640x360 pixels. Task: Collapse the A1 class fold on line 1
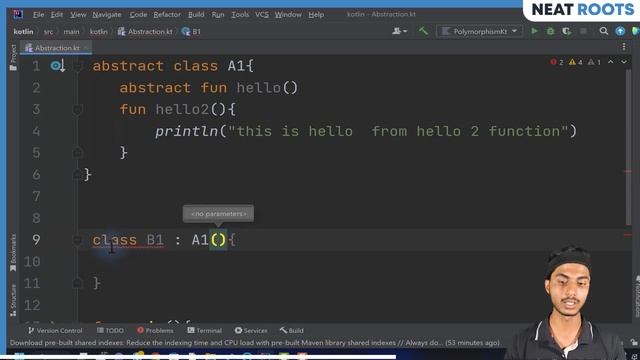(x=78, y=66)
